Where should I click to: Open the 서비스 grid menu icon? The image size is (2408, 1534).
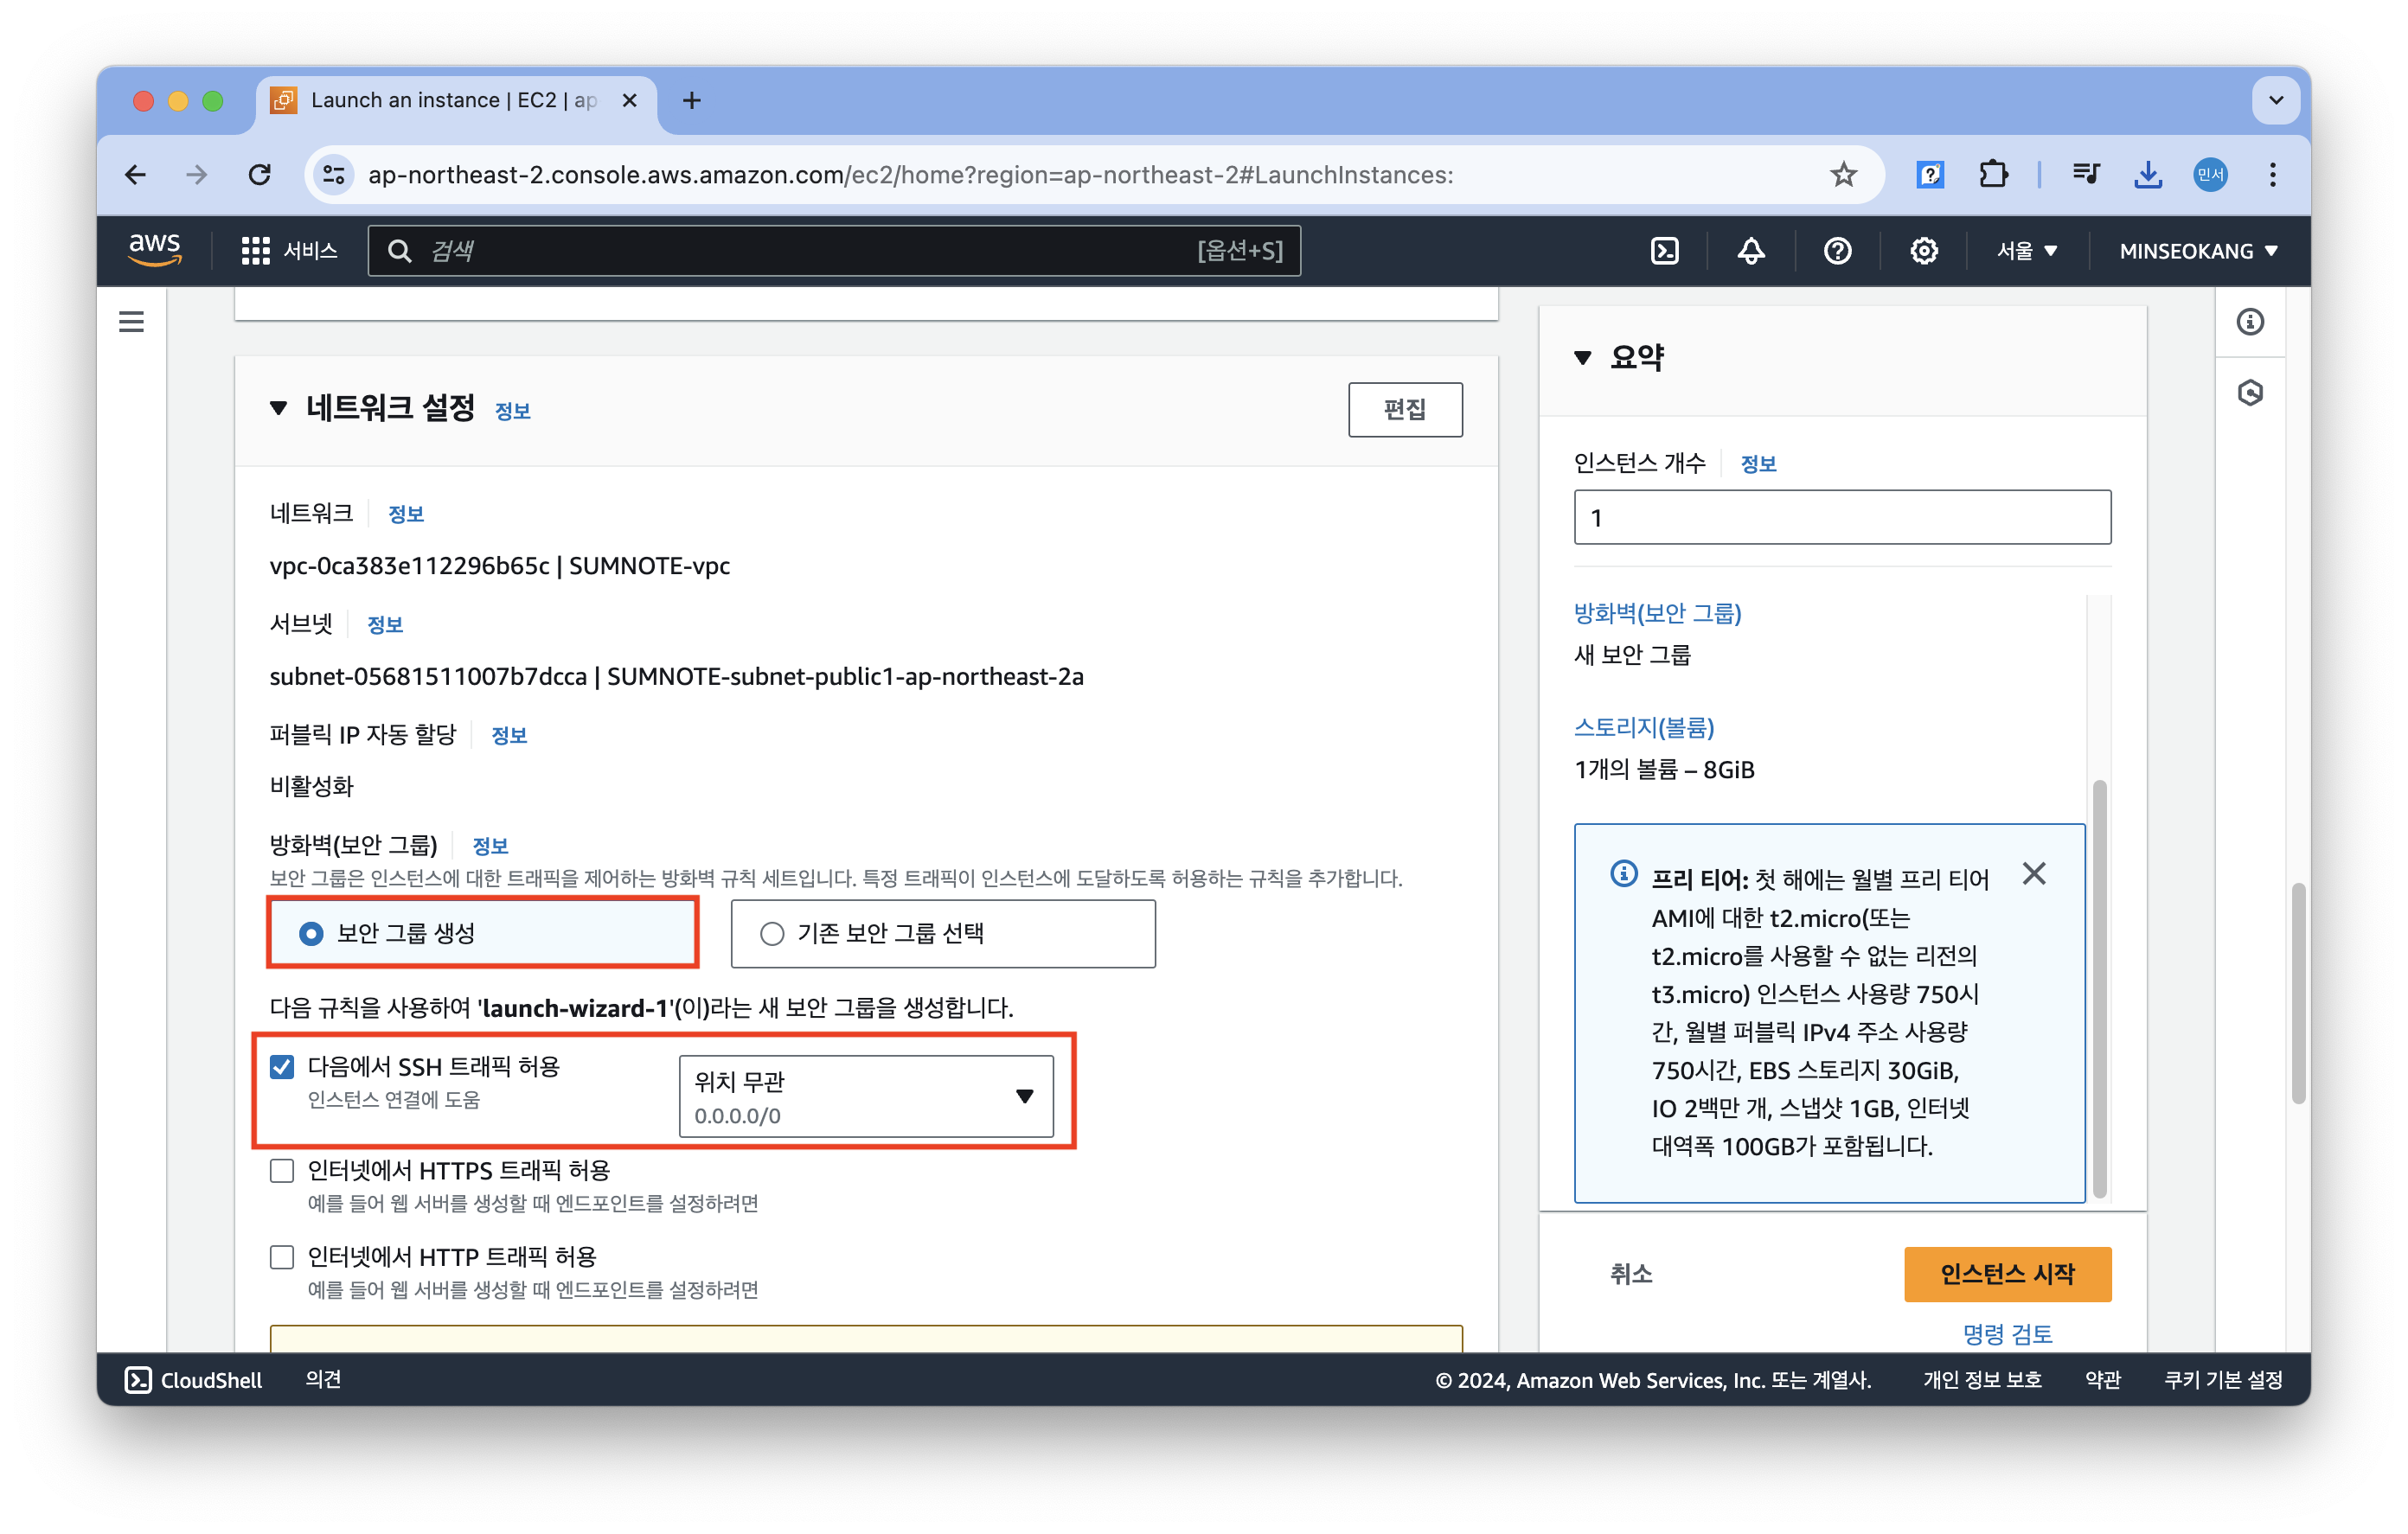(x=256, y=251)
